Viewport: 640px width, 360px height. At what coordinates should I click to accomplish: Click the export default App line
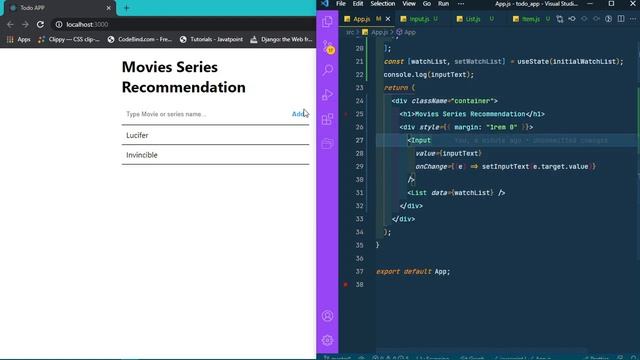(x=413, y=271)
